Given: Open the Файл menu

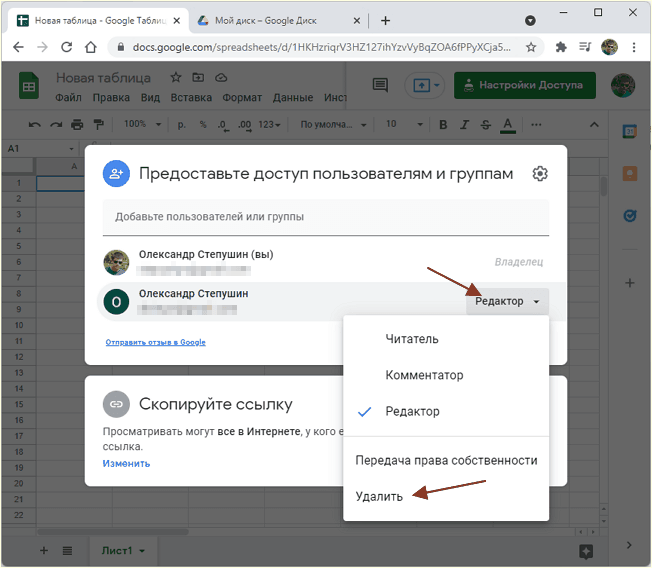Looking at the screenshot, I should pos(68,98).
